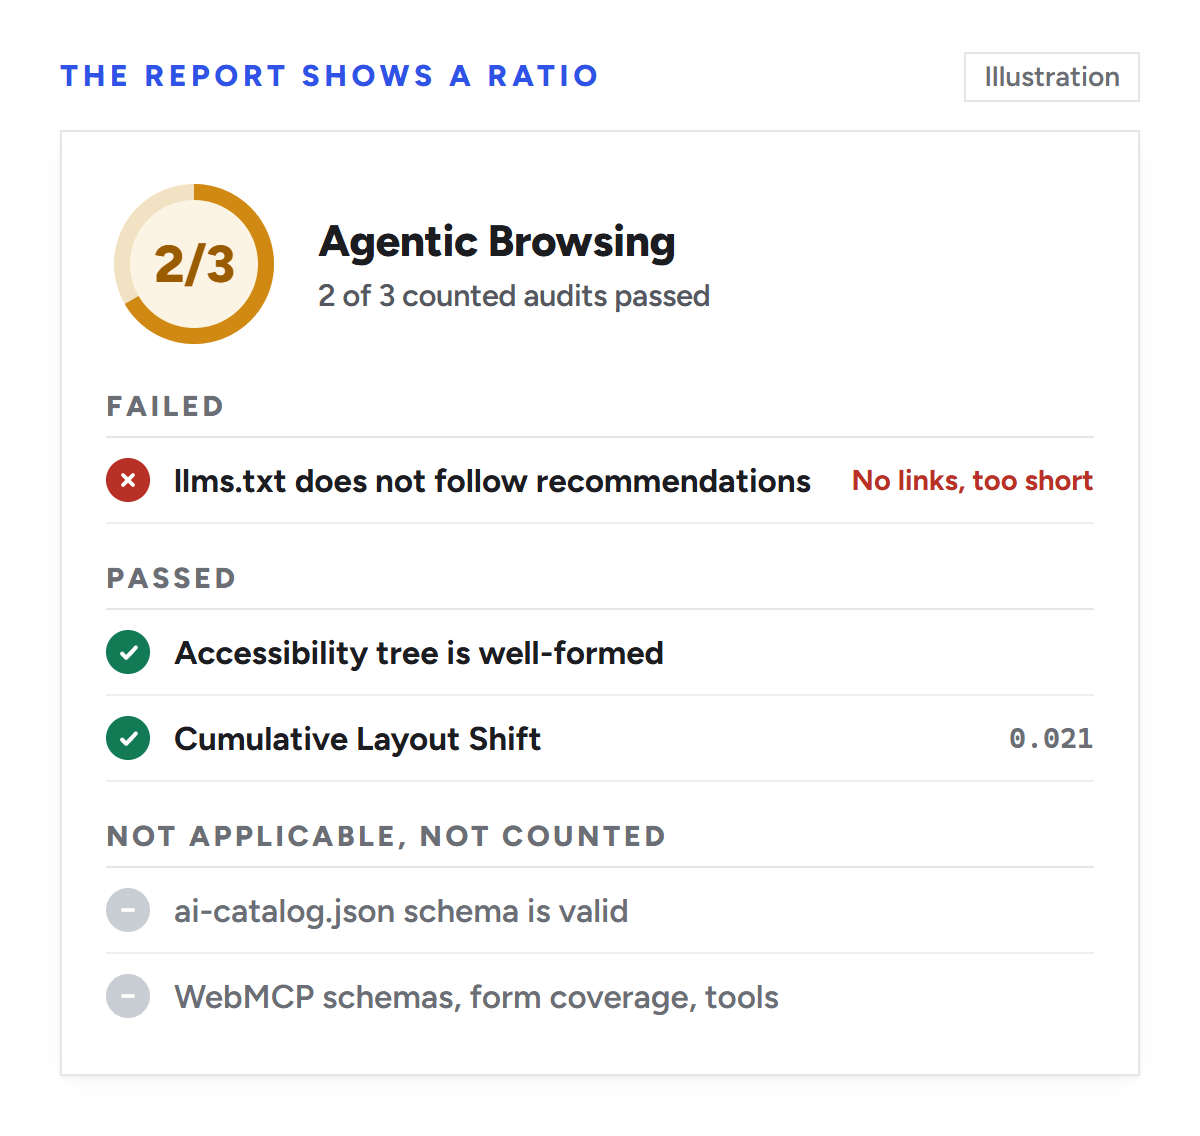Click '2 of 3 counted audits passed' text
This screenshot has height=1136, width=1200.
pyautogui.click(x=514, y=296)
